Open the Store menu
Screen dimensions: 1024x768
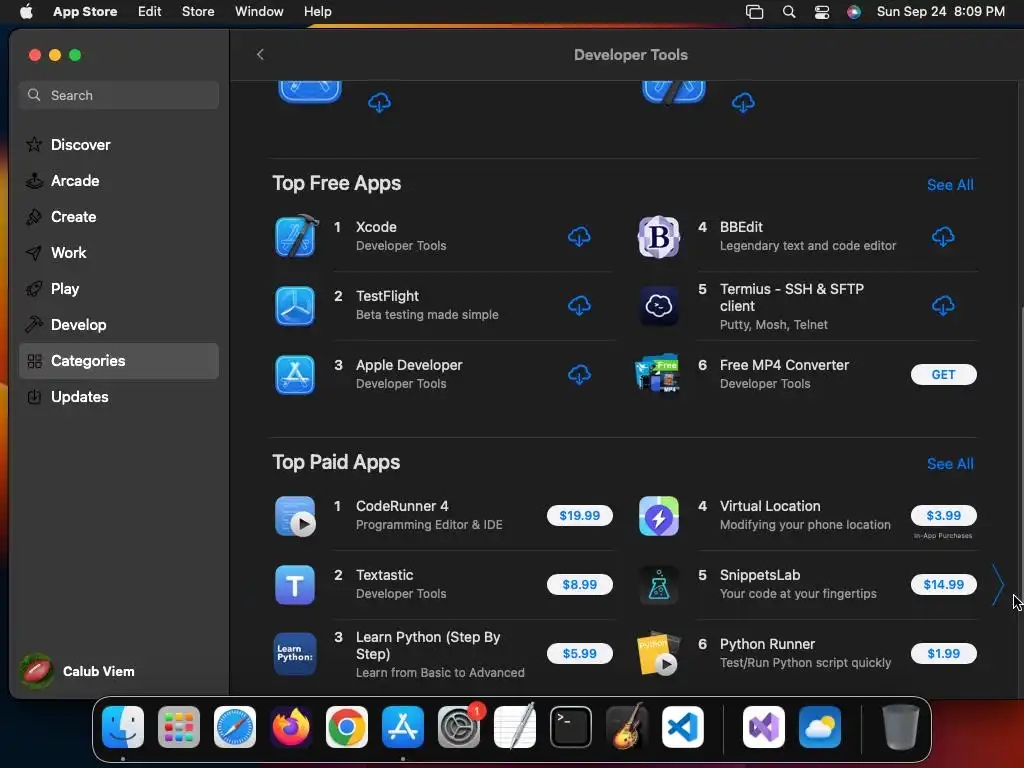click(198, 12)
